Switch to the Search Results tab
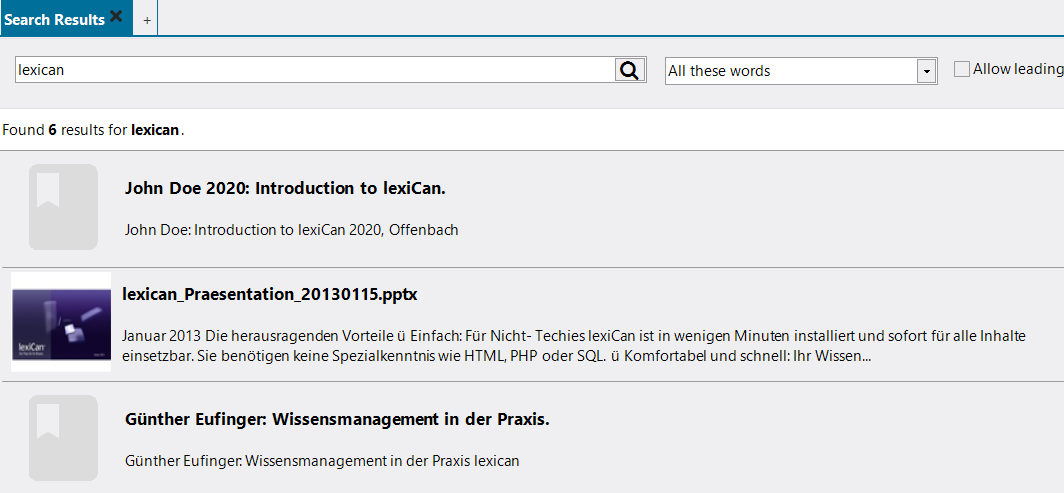 coord(54,20)
